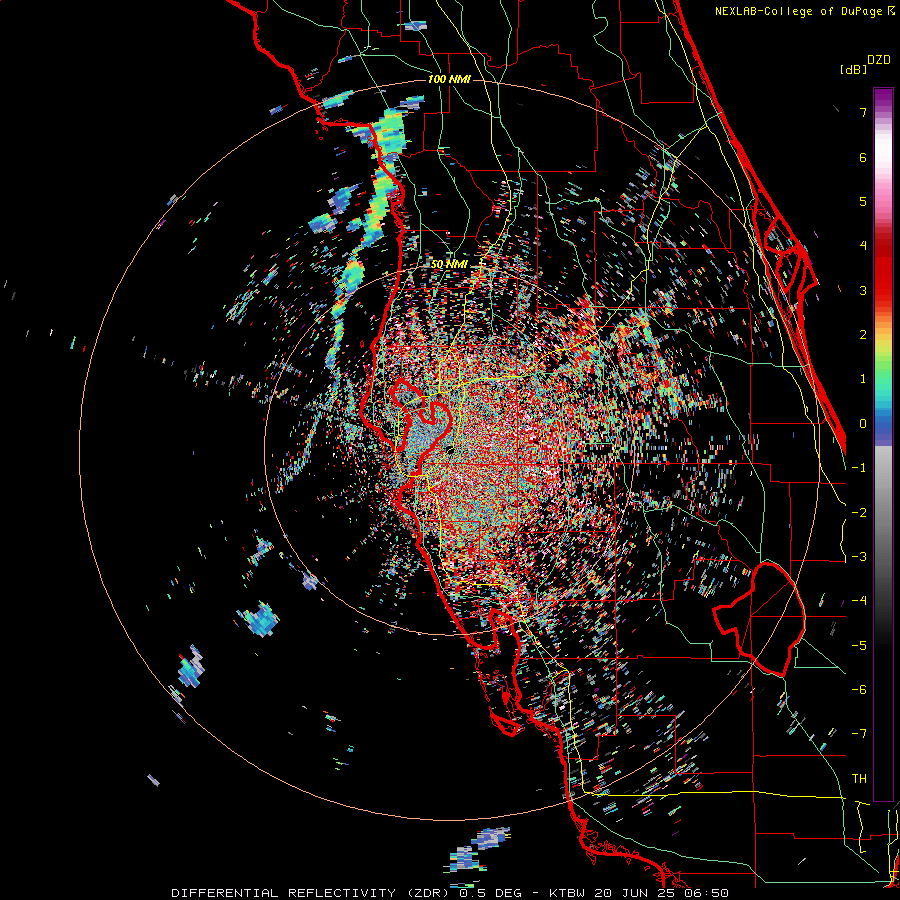This screenshot has width=900, height=900.
Task: Click the 2 value on color scale
Action: pyautogui.click(x=863, y=335)
